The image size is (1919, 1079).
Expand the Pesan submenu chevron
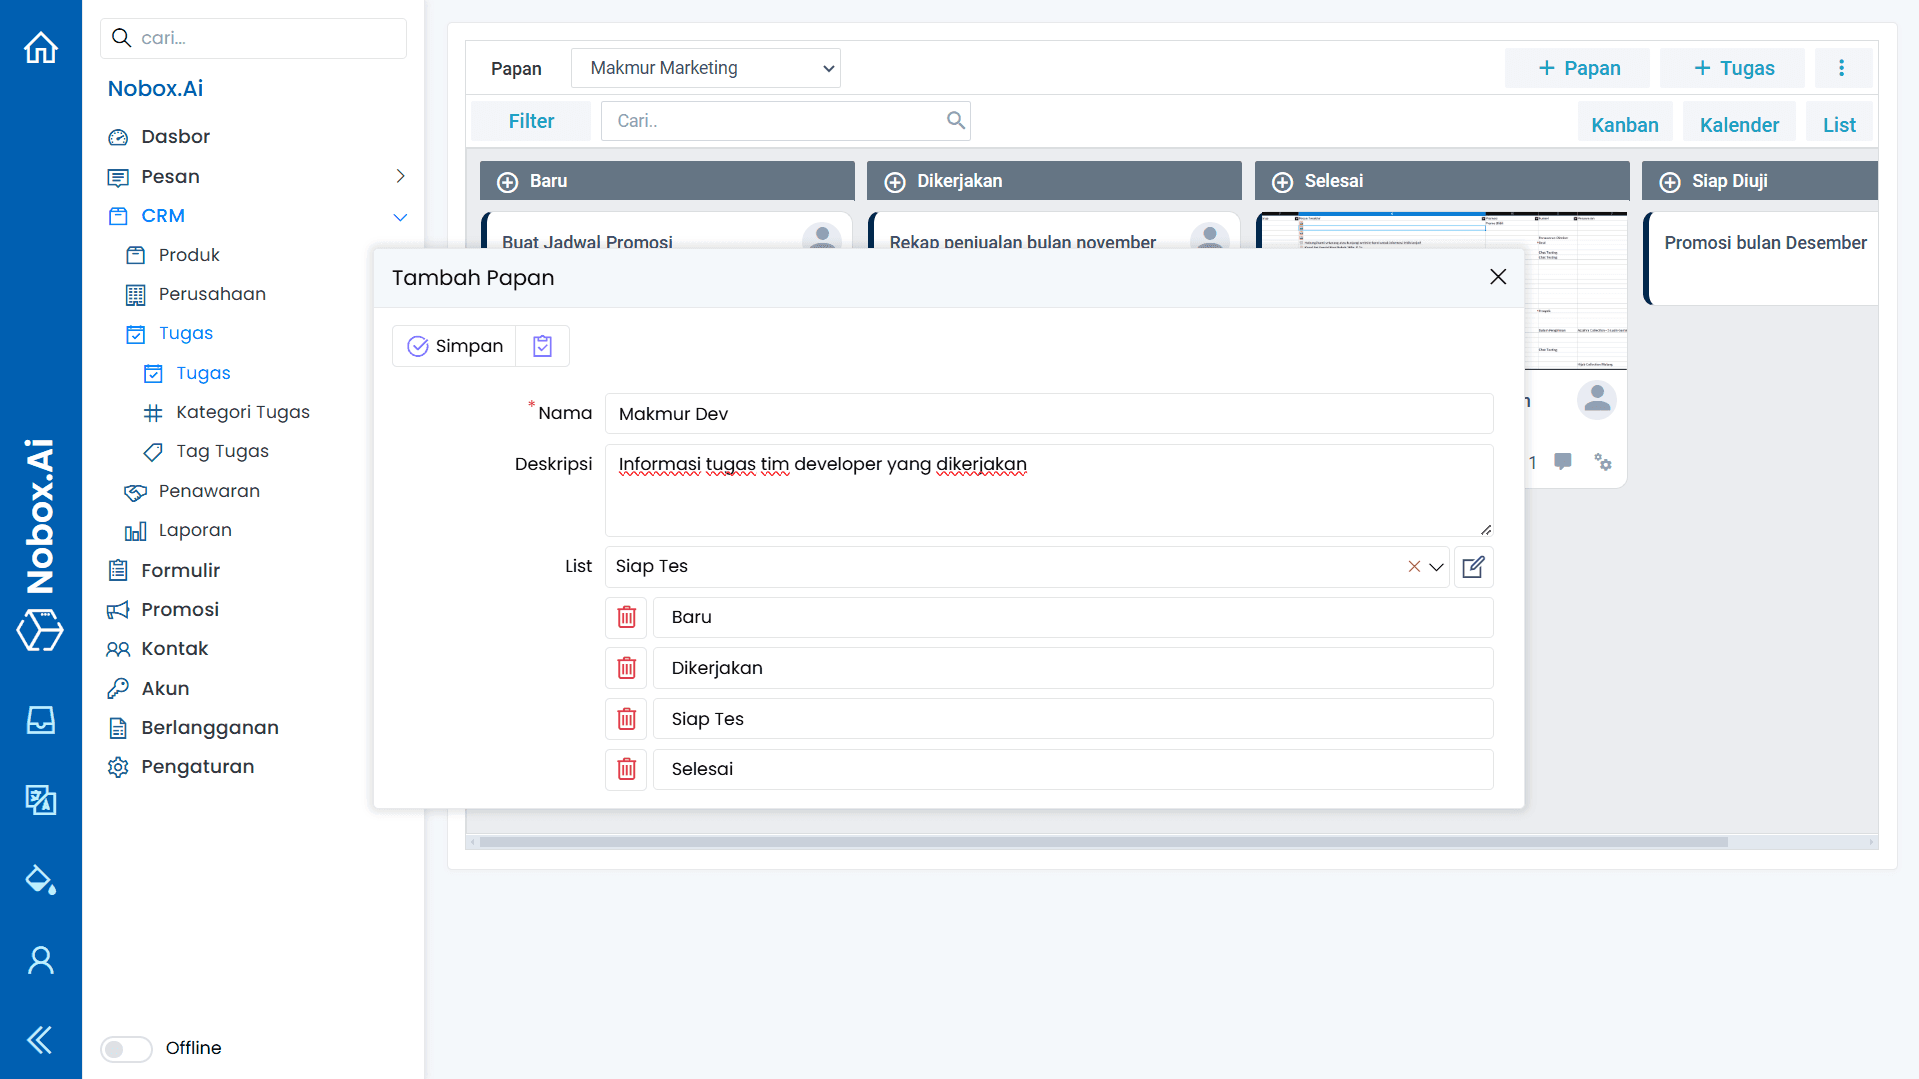(x=400, y=175)
